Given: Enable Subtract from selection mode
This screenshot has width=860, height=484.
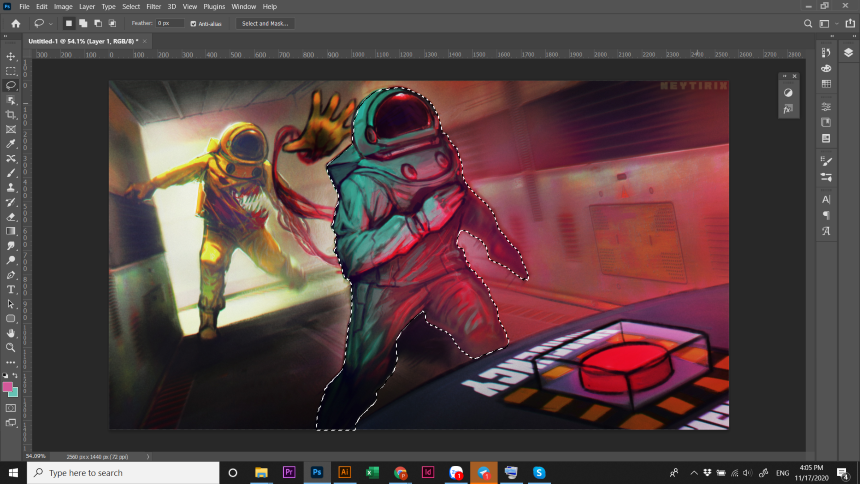Looking at the screenshot, I should (97, 23).
